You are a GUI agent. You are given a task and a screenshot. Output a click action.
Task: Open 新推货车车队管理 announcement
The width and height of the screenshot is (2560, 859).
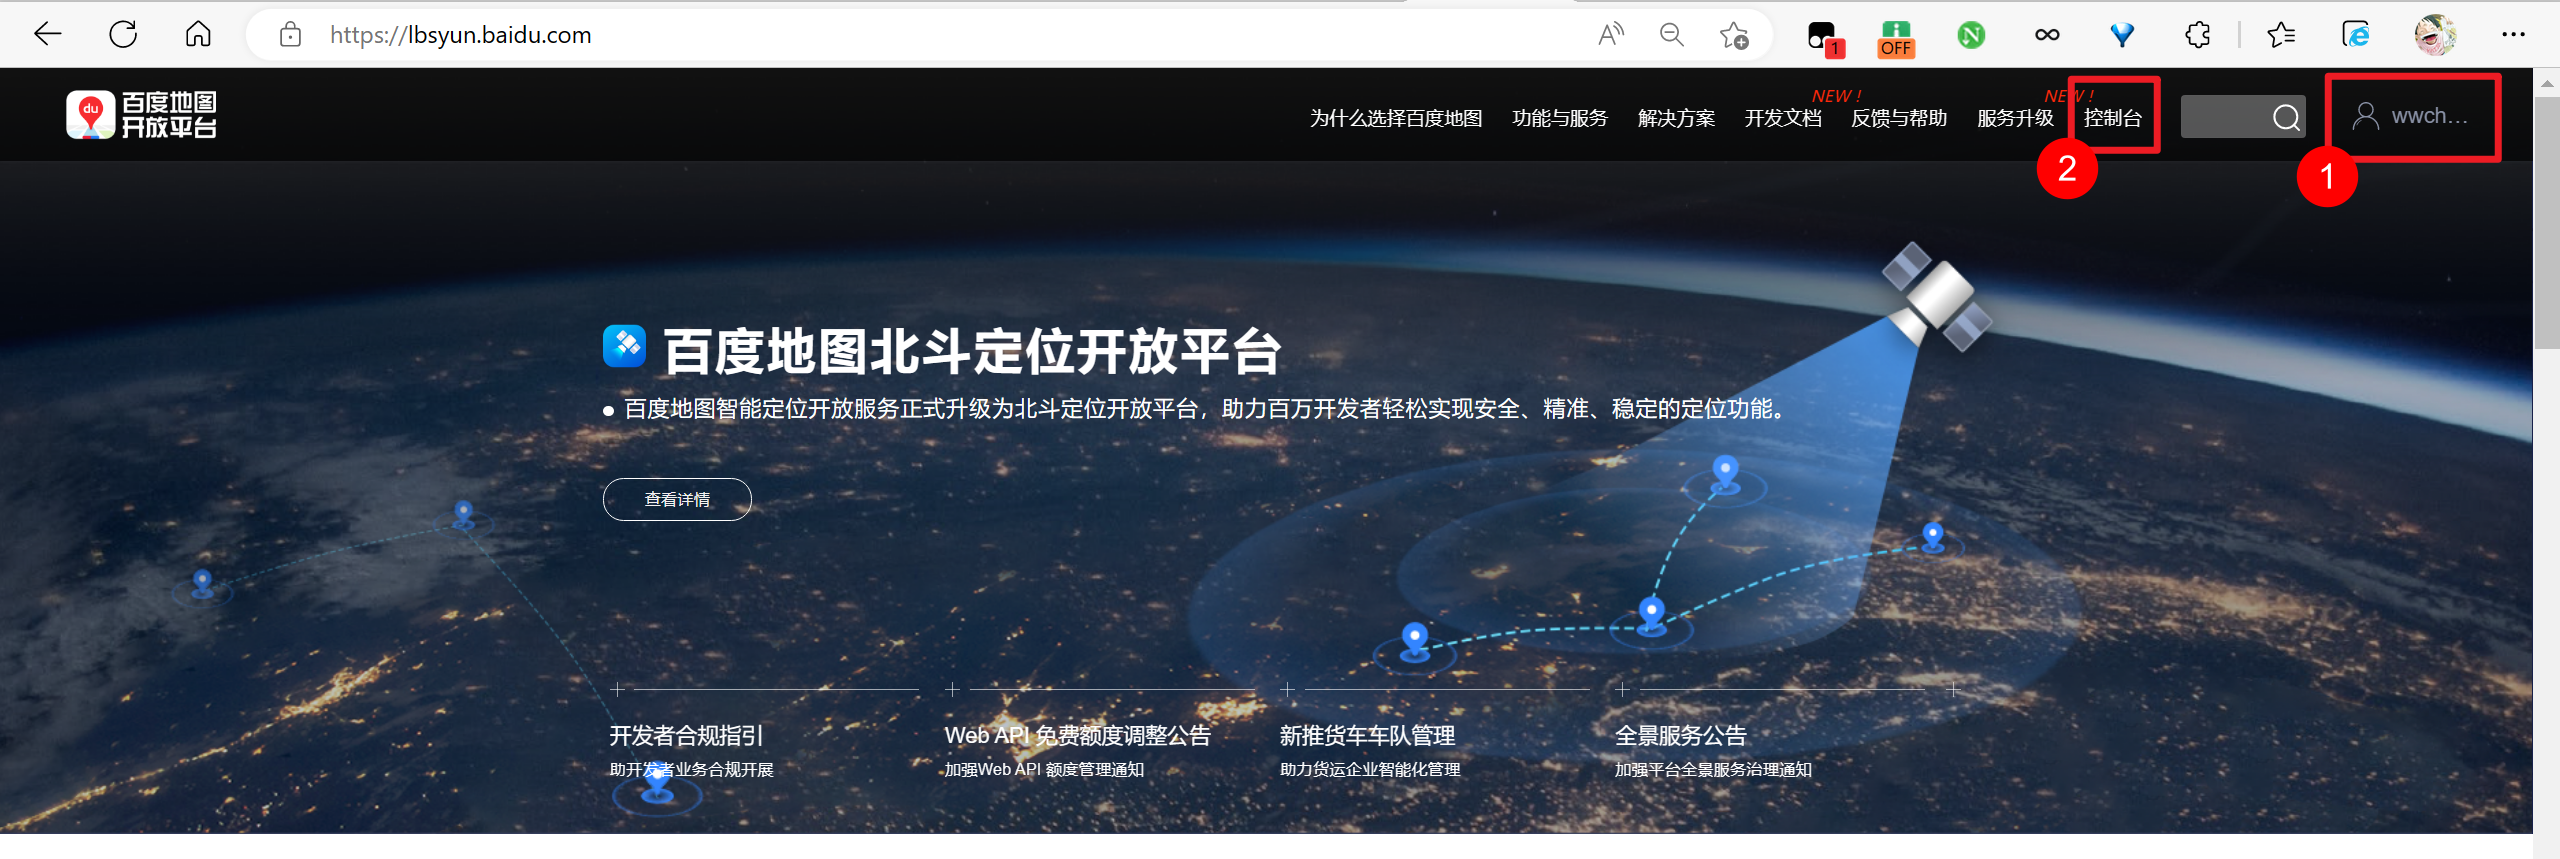pyautogui.click(x=1367, y=736)
